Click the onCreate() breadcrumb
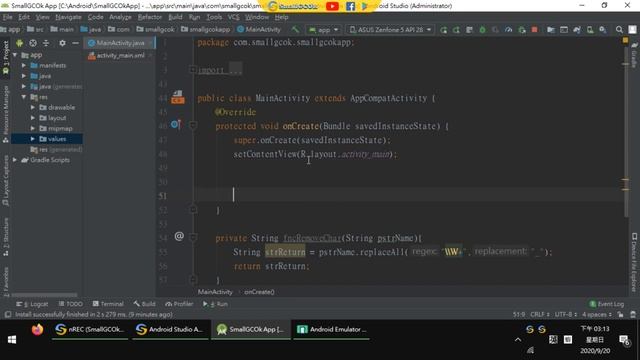The height and width of the screenshot is (360, 640). 259,292
